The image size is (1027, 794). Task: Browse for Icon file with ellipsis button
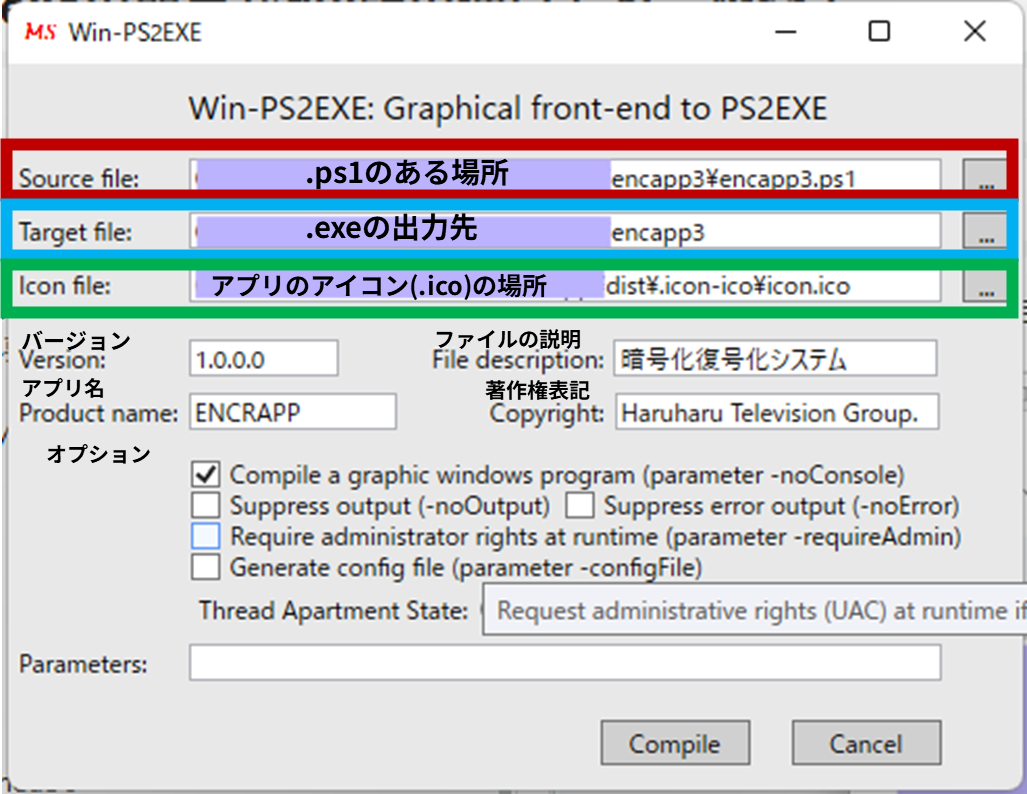[x=985, y=284]
